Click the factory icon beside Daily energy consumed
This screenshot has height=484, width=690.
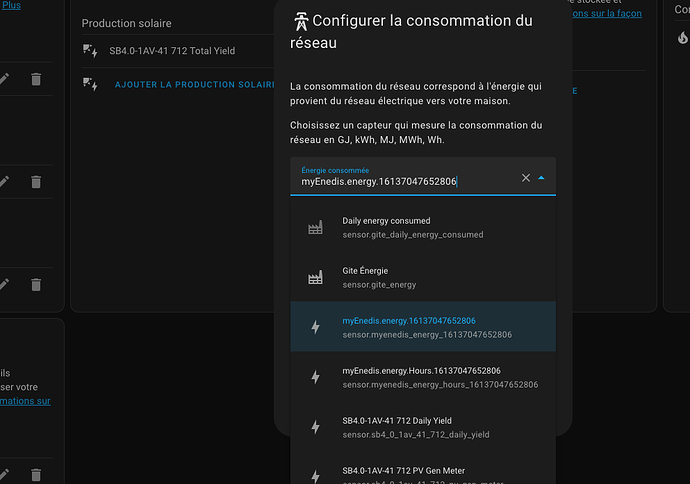[315, 227]
